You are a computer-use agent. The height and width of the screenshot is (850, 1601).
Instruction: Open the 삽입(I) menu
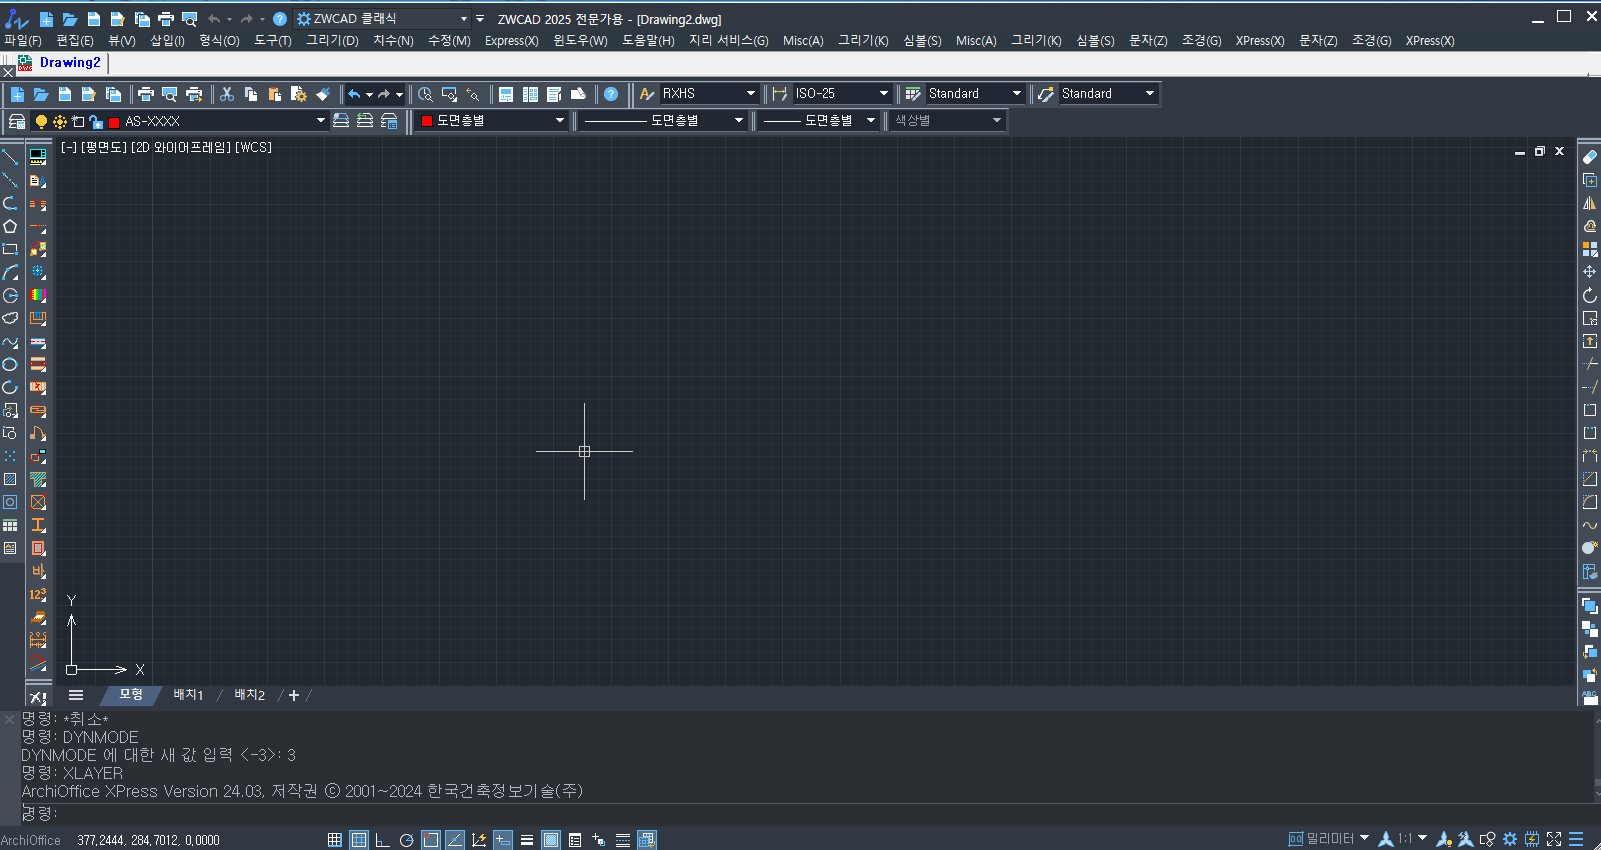coord(167,41)
